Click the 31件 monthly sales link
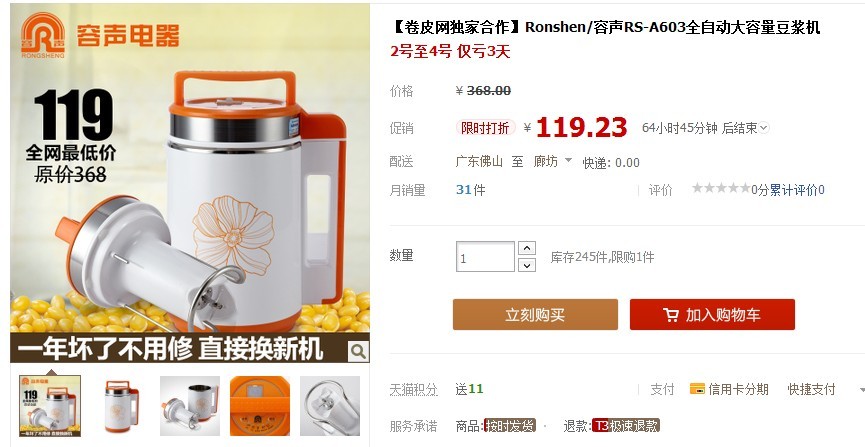The height and width of the screenshot is (447, 865). (x=471, y=190)
